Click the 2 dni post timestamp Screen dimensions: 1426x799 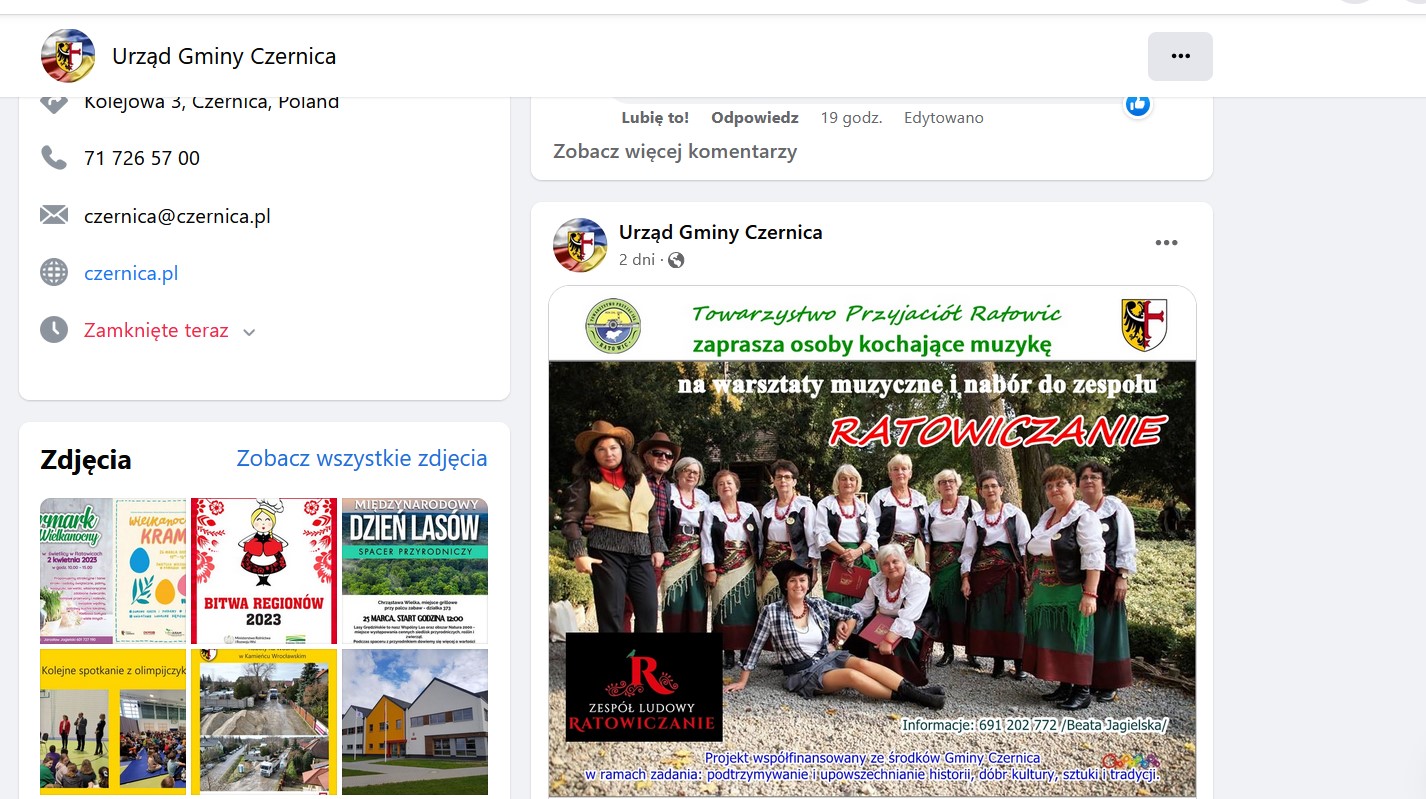coord(636,260)
